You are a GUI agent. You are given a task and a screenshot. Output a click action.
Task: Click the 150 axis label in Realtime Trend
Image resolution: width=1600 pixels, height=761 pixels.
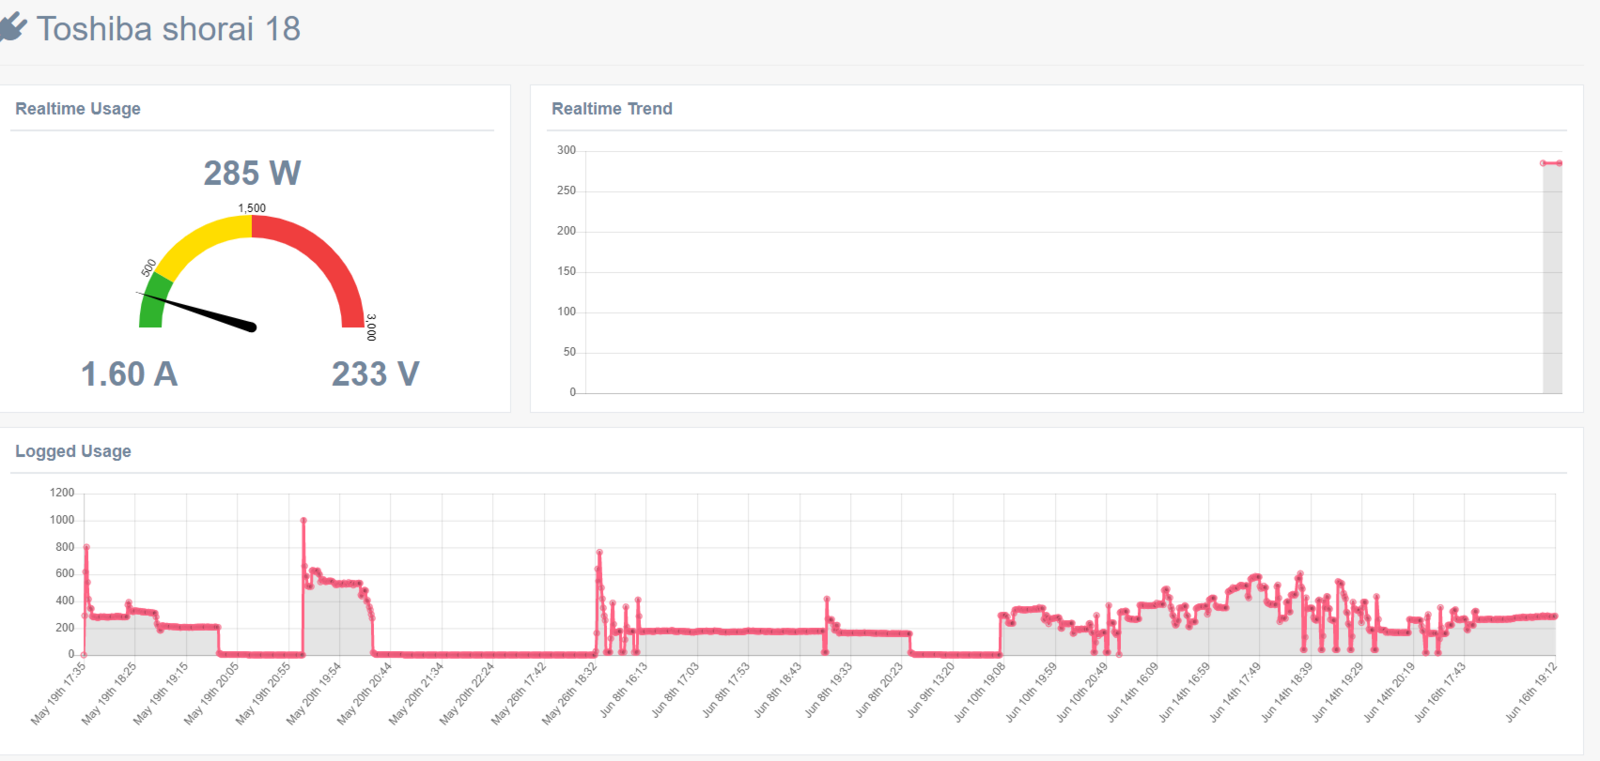pyautogui.click(x=567, y=271)
